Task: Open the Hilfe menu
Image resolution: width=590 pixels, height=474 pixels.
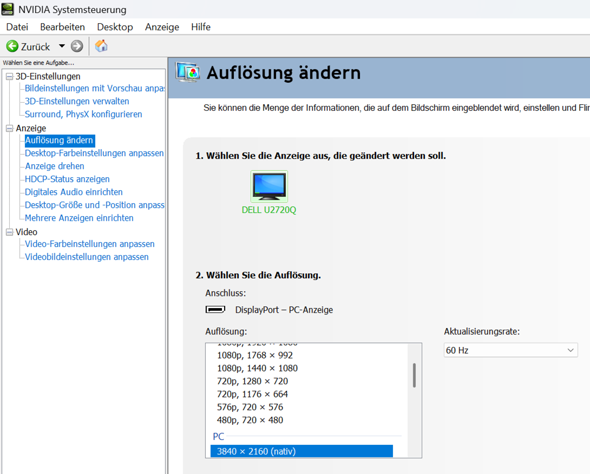Action: pos(201,27)
